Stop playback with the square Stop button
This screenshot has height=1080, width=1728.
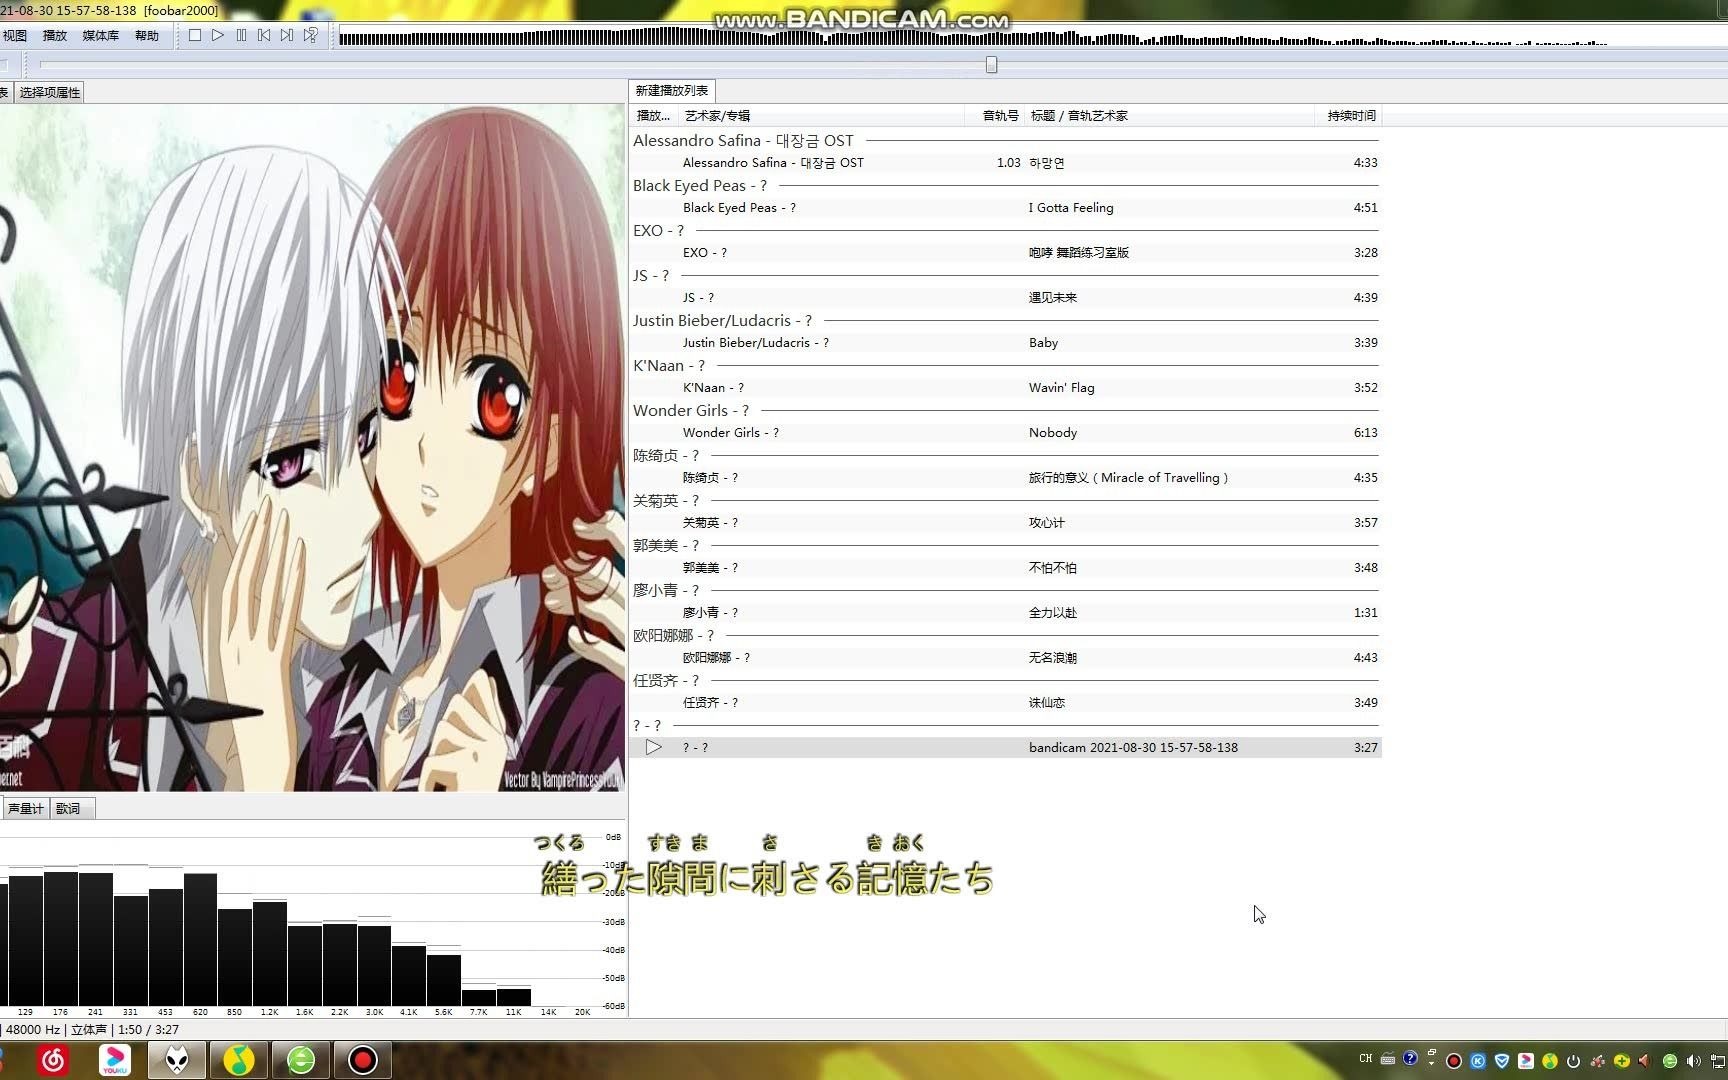[195, 35]
